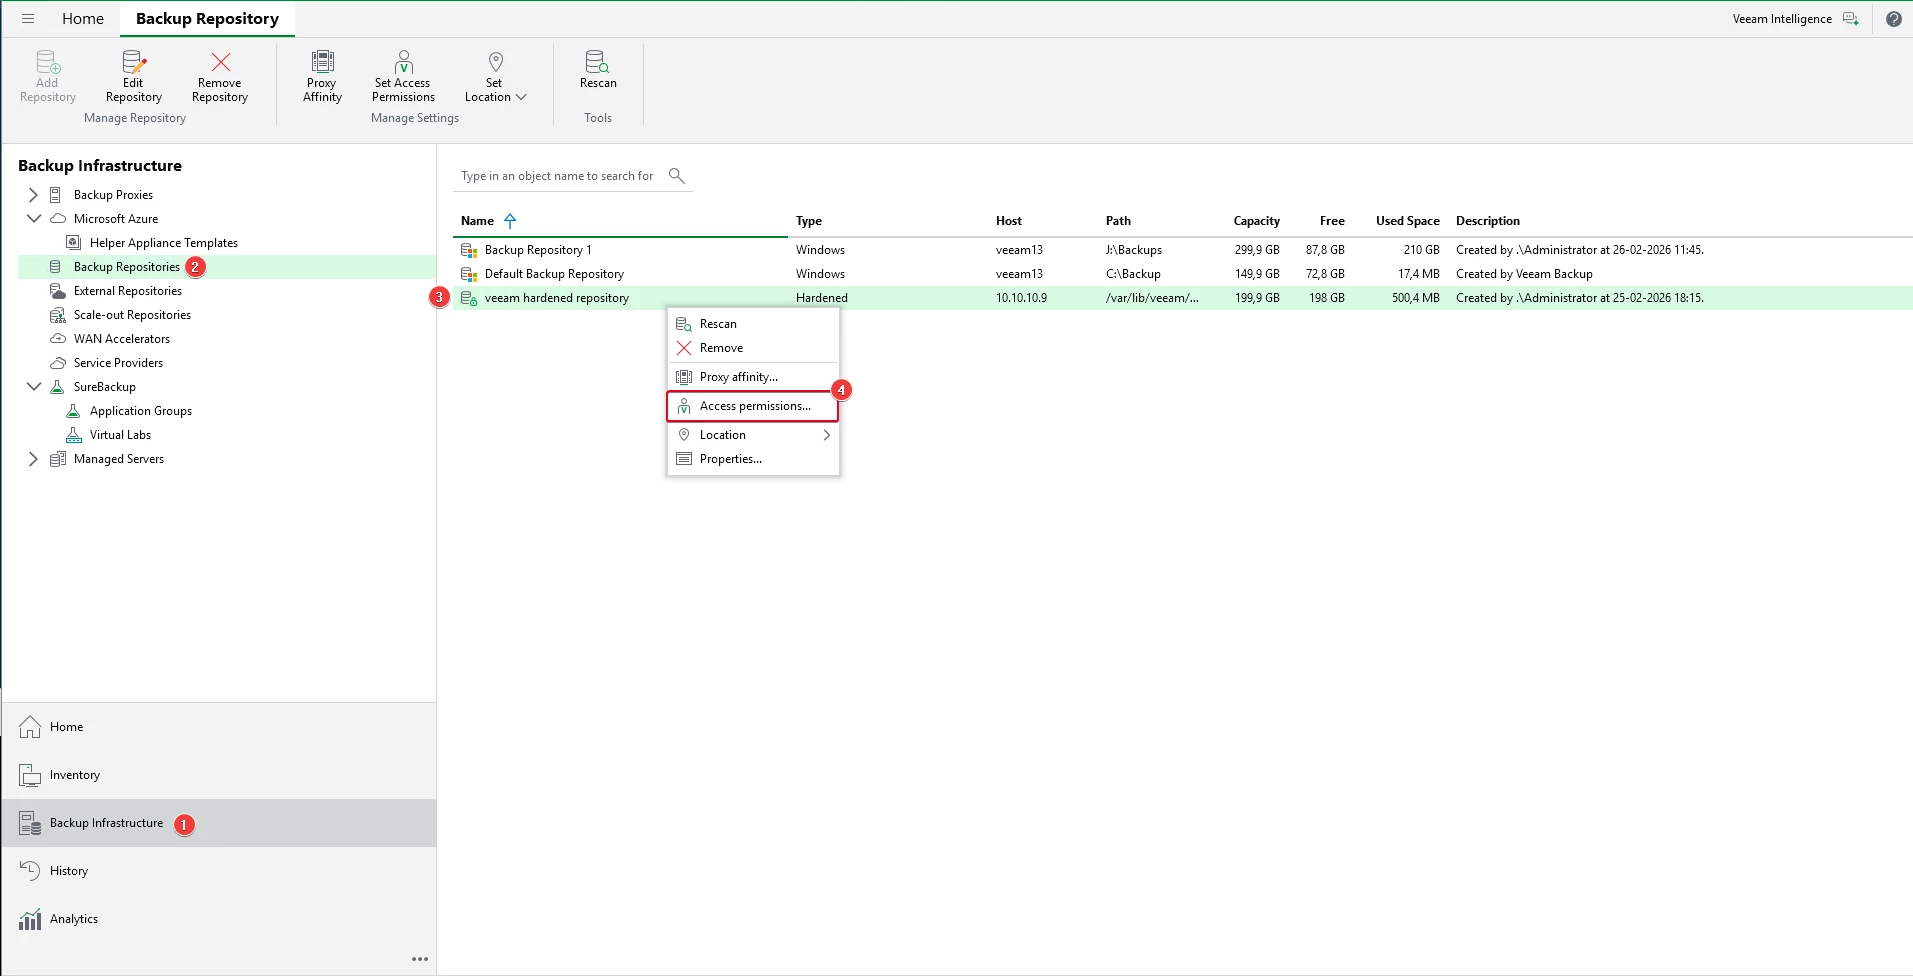This screenshot has height=976, width=1913.
Task: Open the Inventory navigation pane
Action: coord(219,775)
